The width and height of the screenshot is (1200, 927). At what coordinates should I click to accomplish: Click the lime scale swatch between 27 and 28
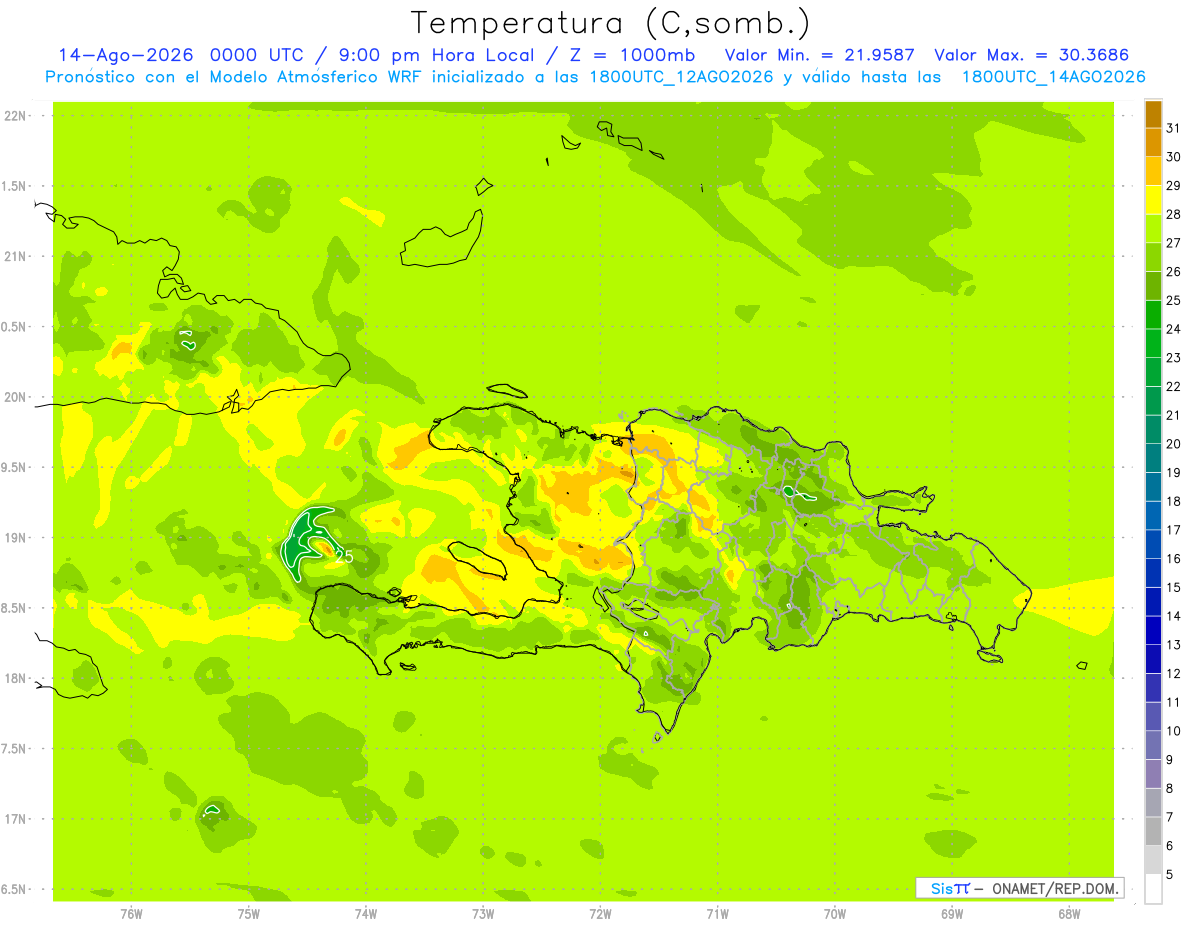[1153, 229]
